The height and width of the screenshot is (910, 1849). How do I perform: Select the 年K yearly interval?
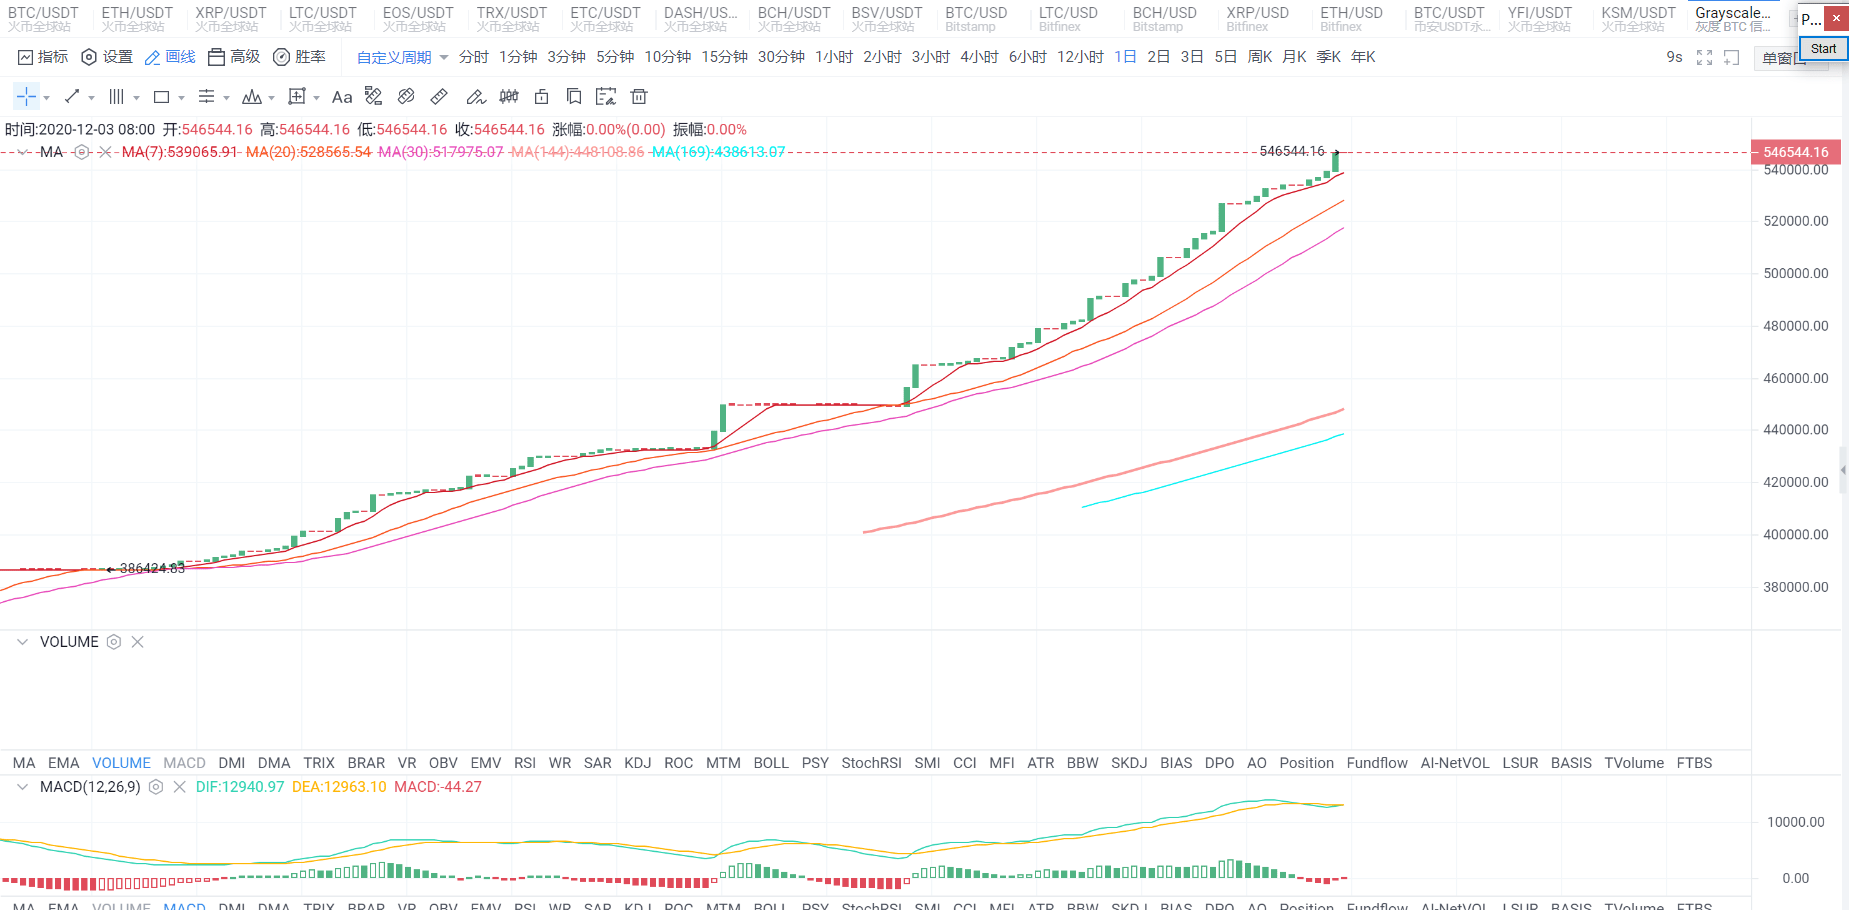(x=1363, y=57)
